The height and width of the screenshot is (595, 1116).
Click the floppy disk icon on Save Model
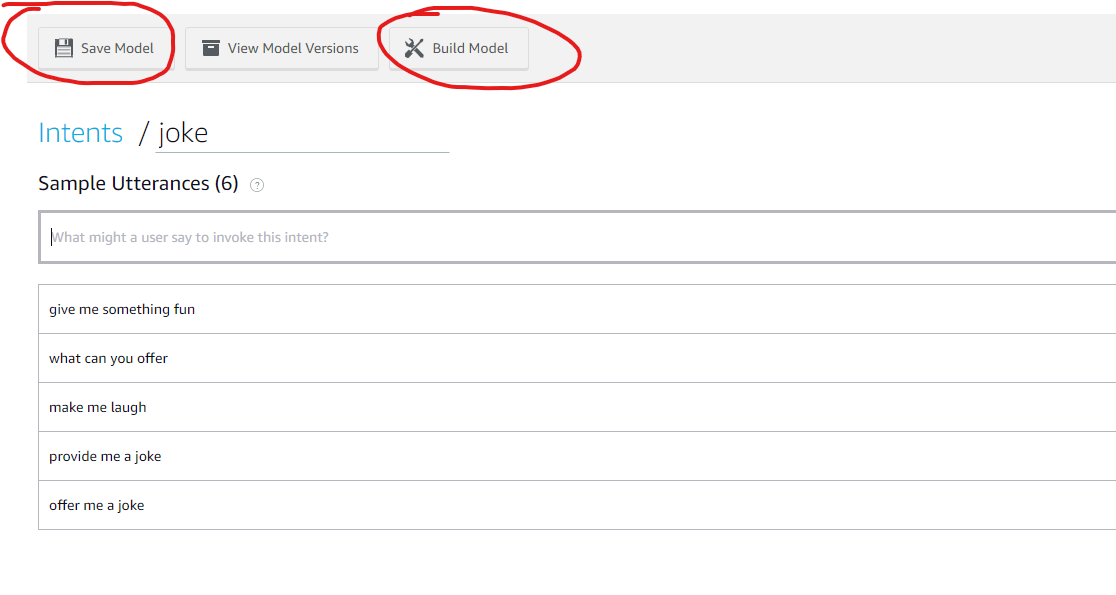(x=64, y=48)
